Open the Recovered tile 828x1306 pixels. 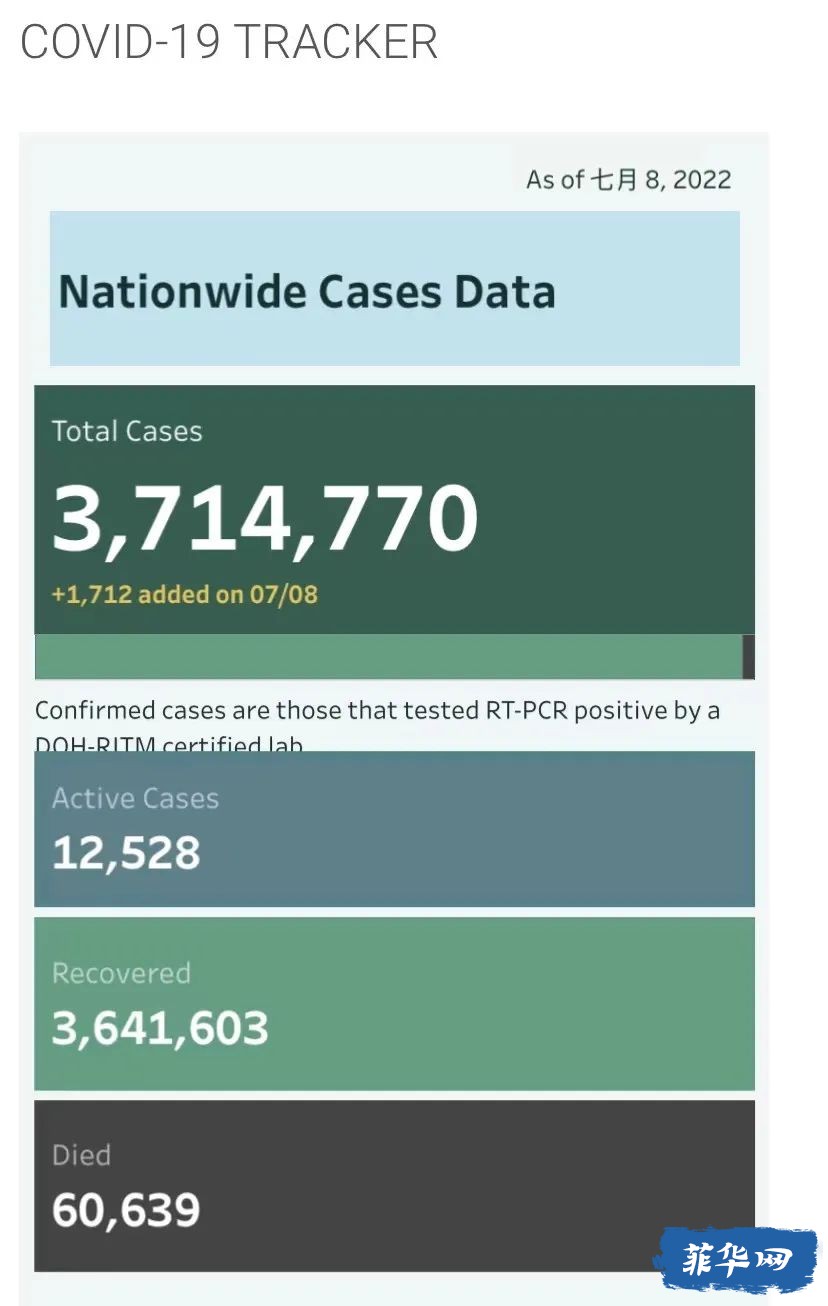(395, 1004)
